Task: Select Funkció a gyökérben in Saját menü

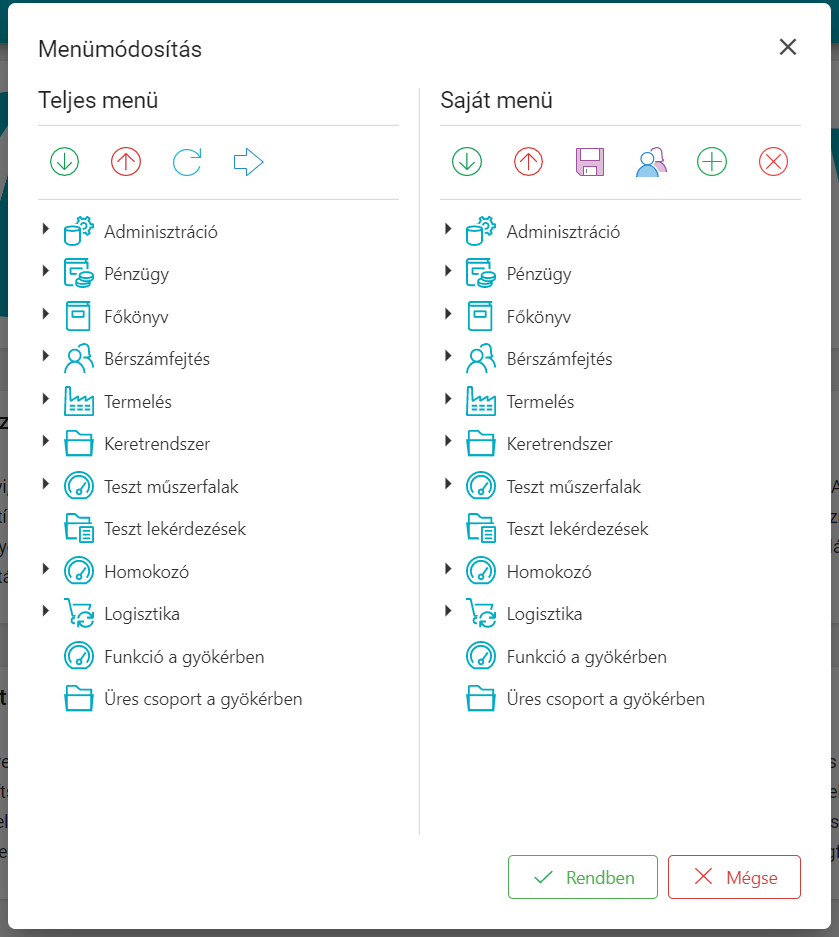Action: (586, 657)
